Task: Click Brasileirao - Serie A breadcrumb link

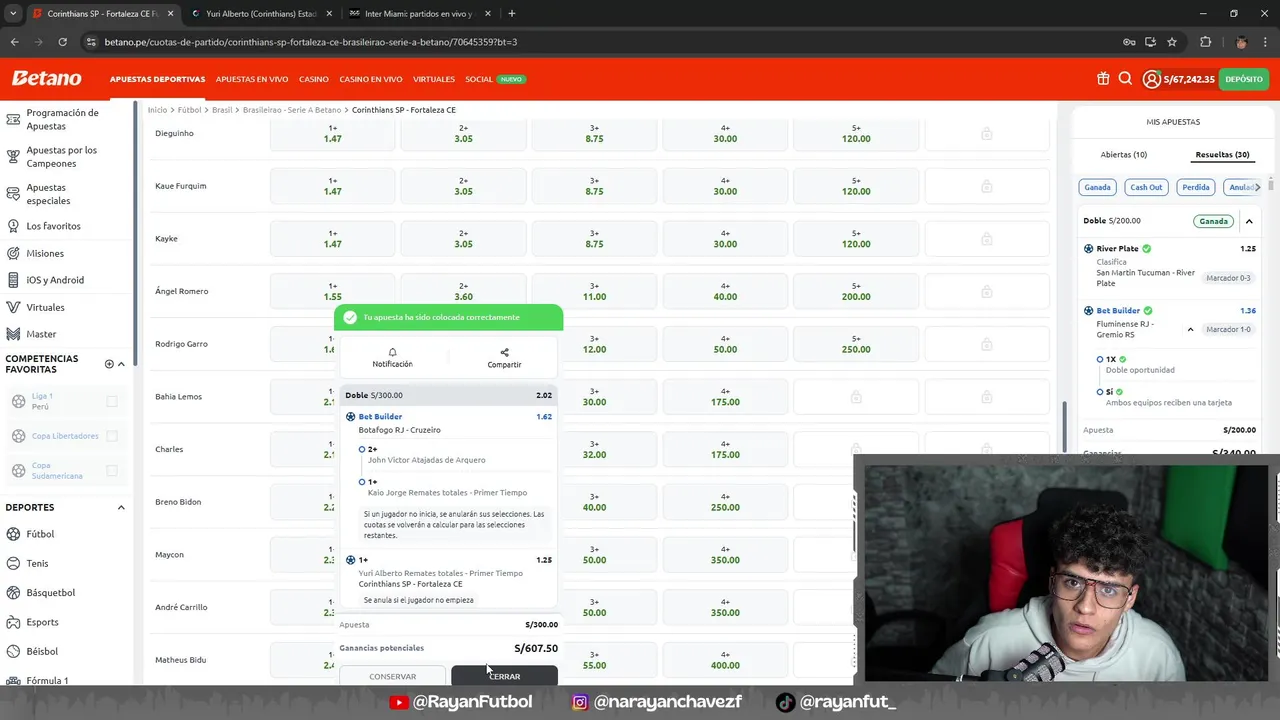Action: [x=292, y=110]
